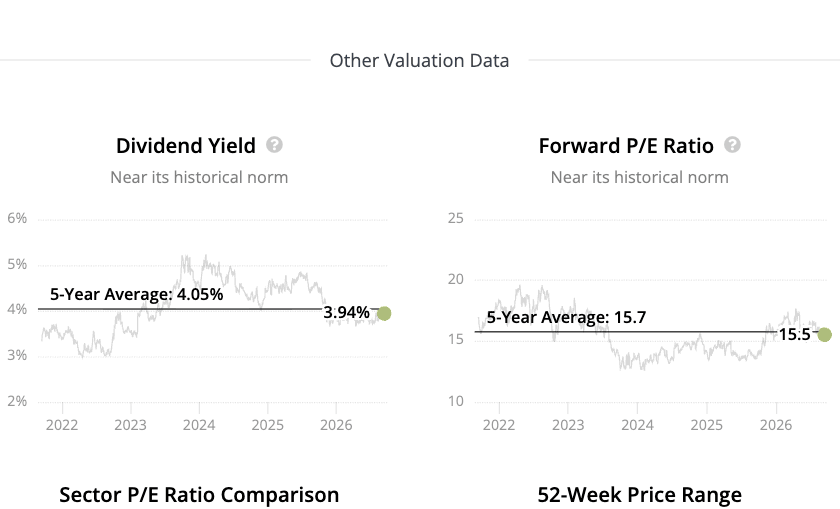Click the 5-Year Average: 15.7 label

pyautogui.click(x=566, y=317)
